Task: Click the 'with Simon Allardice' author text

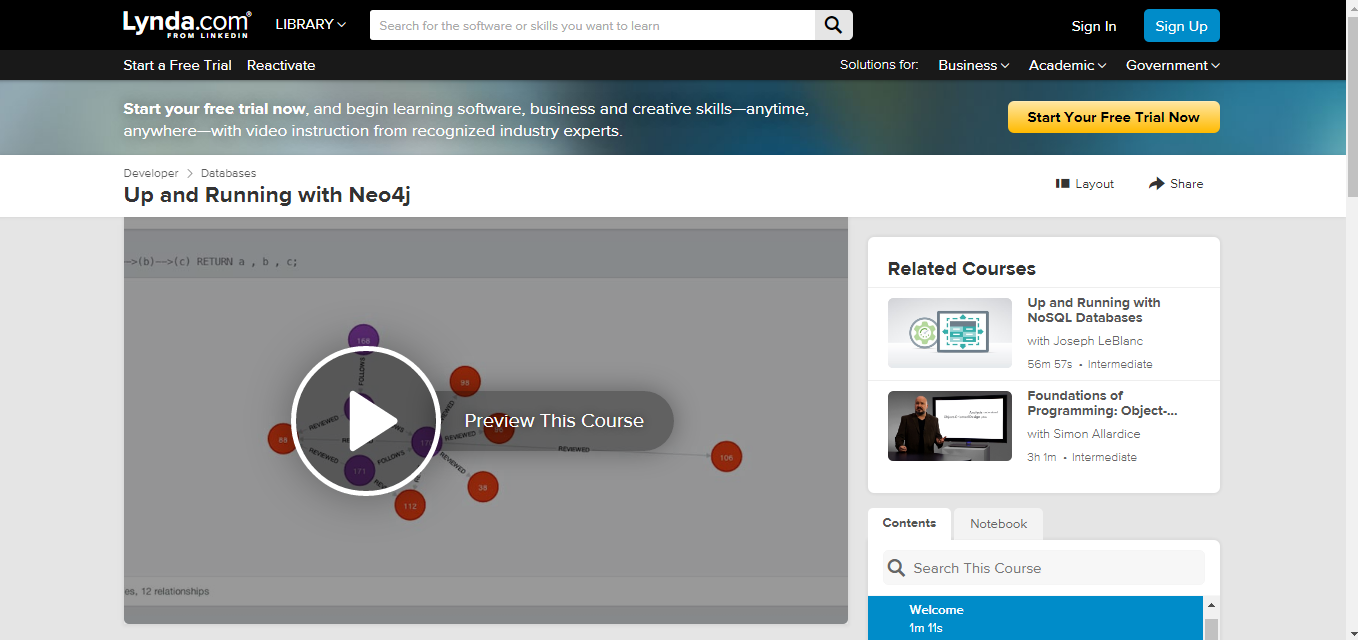Action: point(1084,434)
